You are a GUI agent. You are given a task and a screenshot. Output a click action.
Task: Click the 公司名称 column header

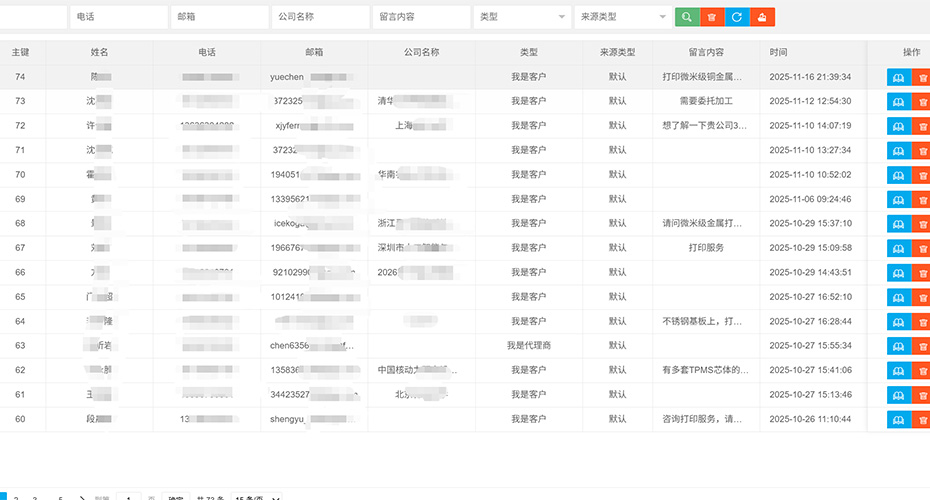tap(422, 52)
